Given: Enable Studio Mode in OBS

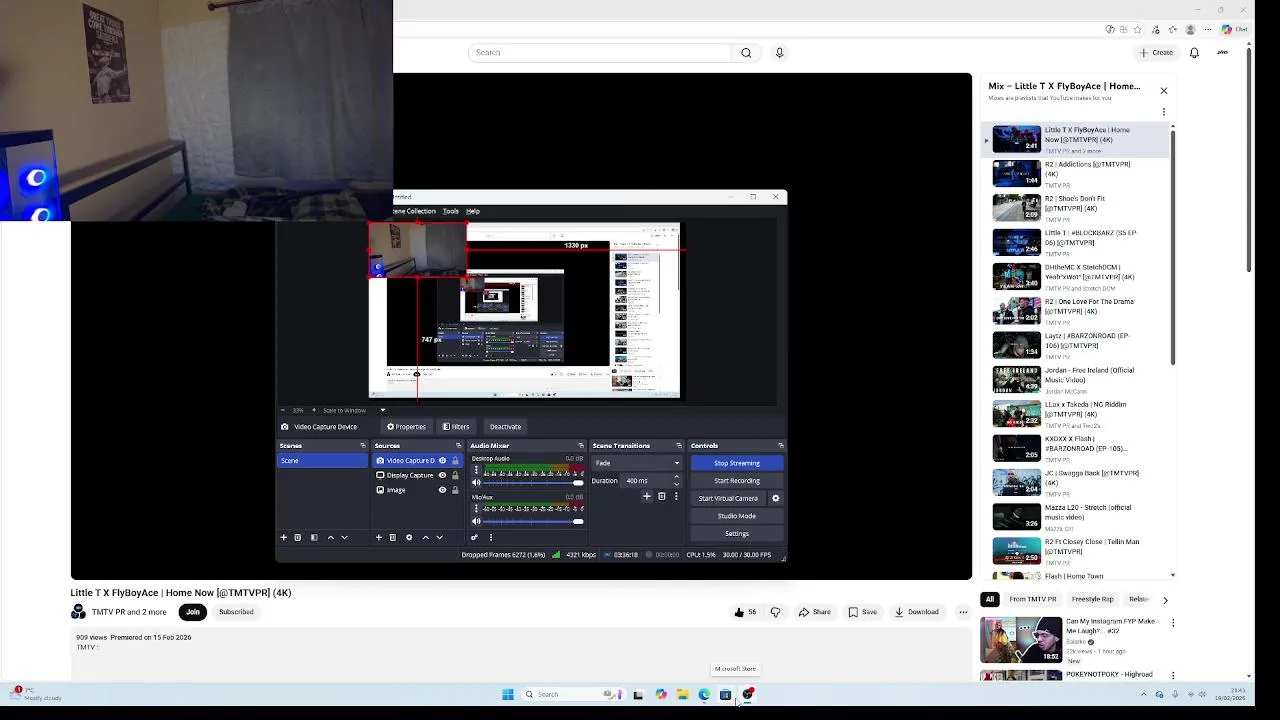Looking at the screenshot, I should pos(737,516).
